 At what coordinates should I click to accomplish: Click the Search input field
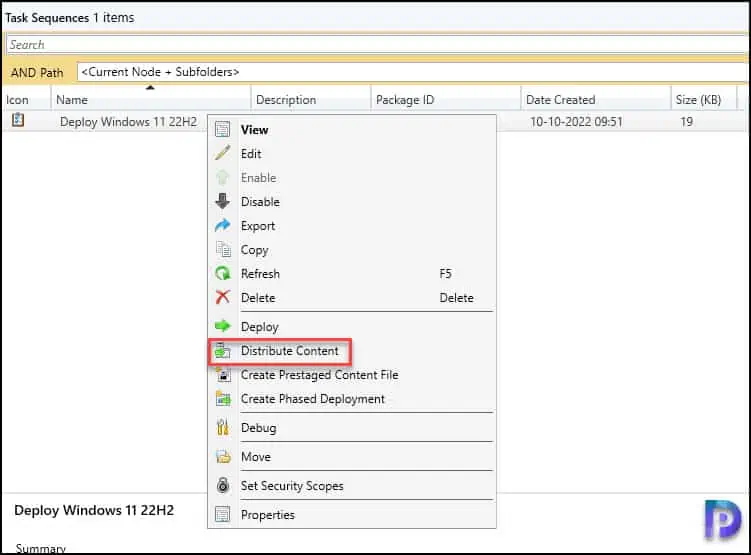pyautogui.click(x=376, y=45)
